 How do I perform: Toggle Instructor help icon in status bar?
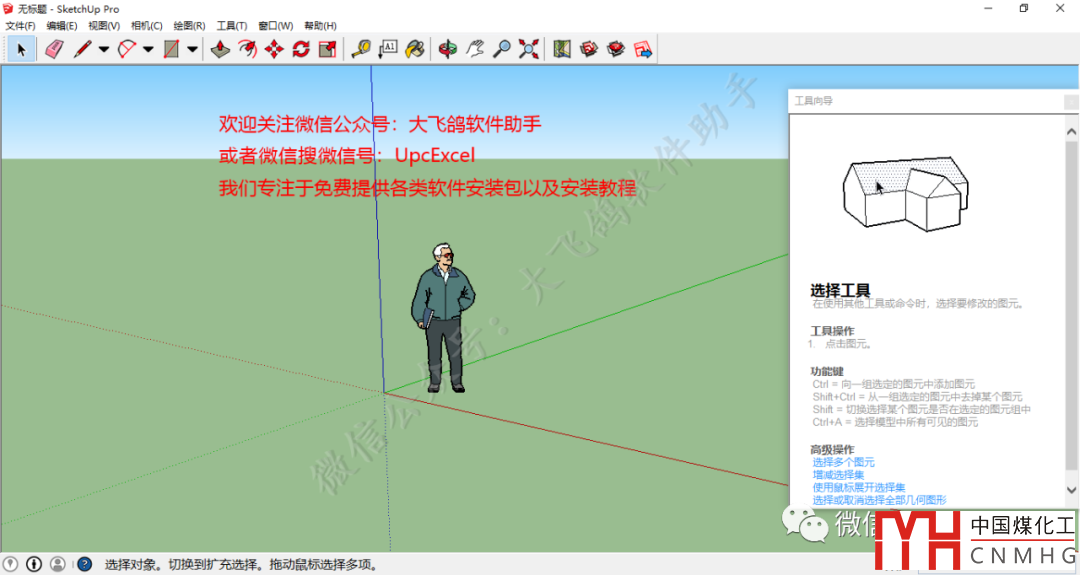(85, 564)
